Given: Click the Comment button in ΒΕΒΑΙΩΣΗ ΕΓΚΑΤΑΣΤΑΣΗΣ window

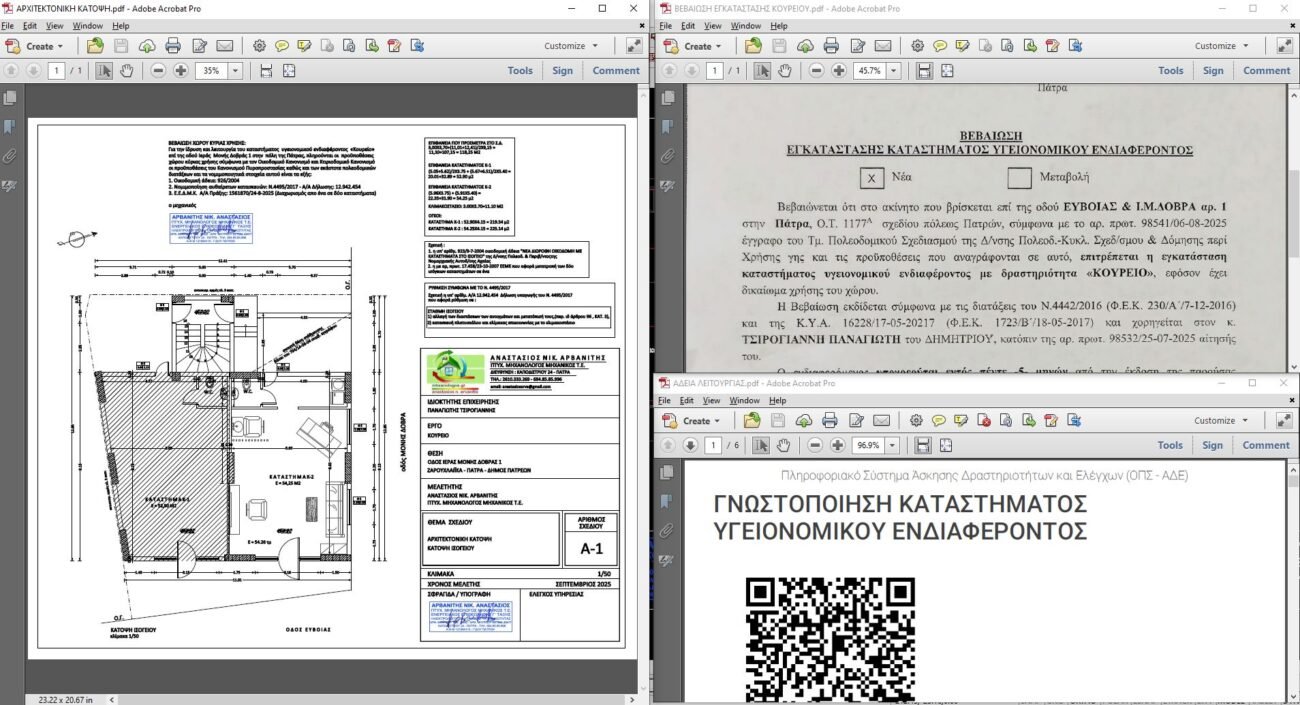Looking at the screenshot, I should click(1266, 71).
